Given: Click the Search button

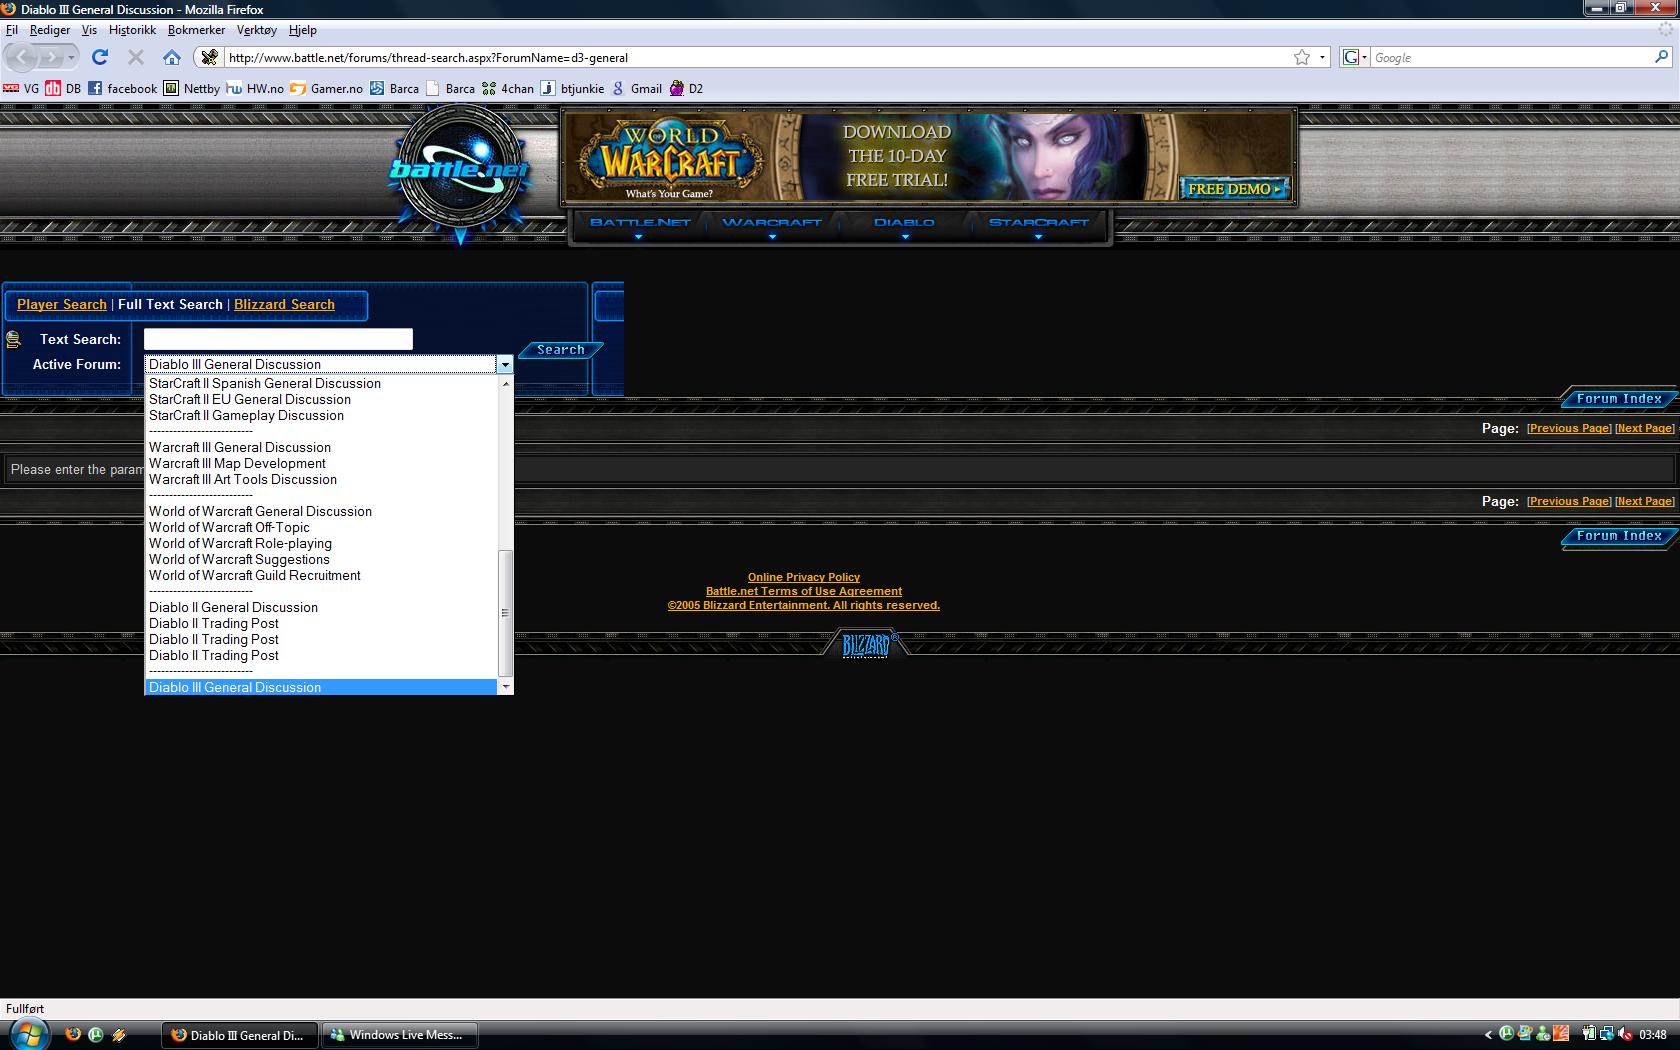Looking at the screenshot, I should [560, 350].
